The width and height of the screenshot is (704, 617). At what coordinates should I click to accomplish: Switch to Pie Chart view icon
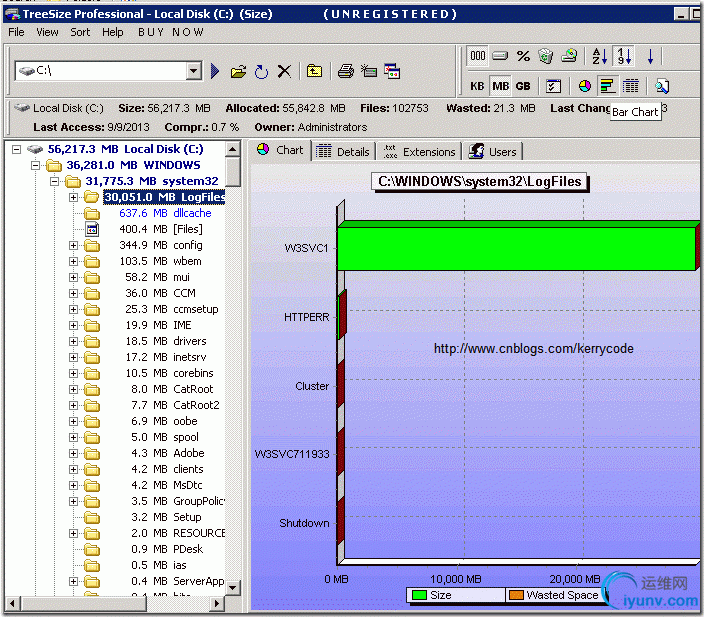(585, 86)
